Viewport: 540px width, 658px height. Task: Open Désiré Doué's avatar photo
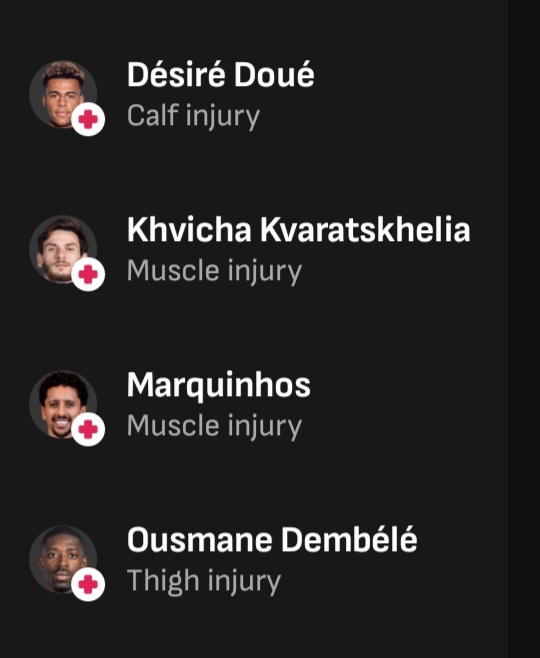(63, 94)
